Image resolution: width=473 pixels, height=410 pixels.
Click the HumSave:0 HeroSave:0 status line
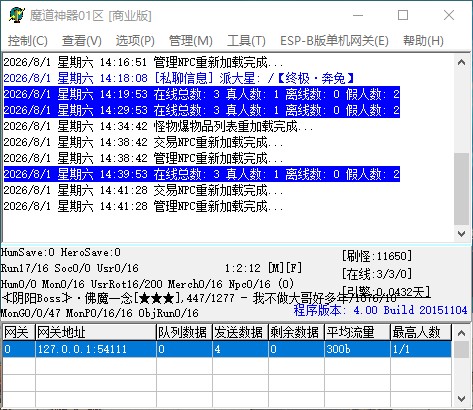[x=61, y=252]
